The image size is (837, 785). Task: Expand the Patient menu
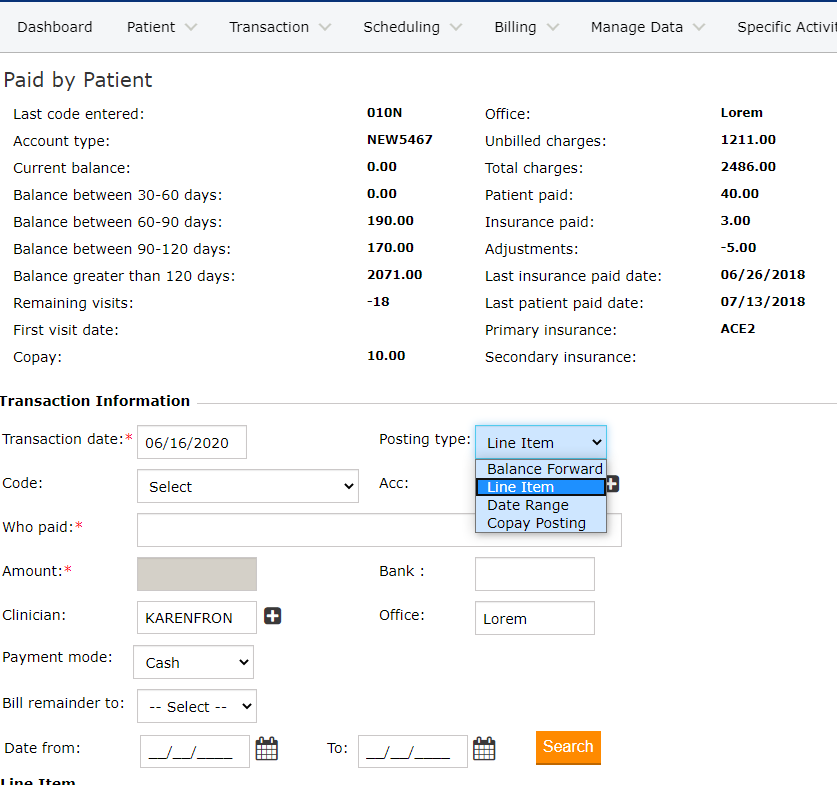point(162,27)
